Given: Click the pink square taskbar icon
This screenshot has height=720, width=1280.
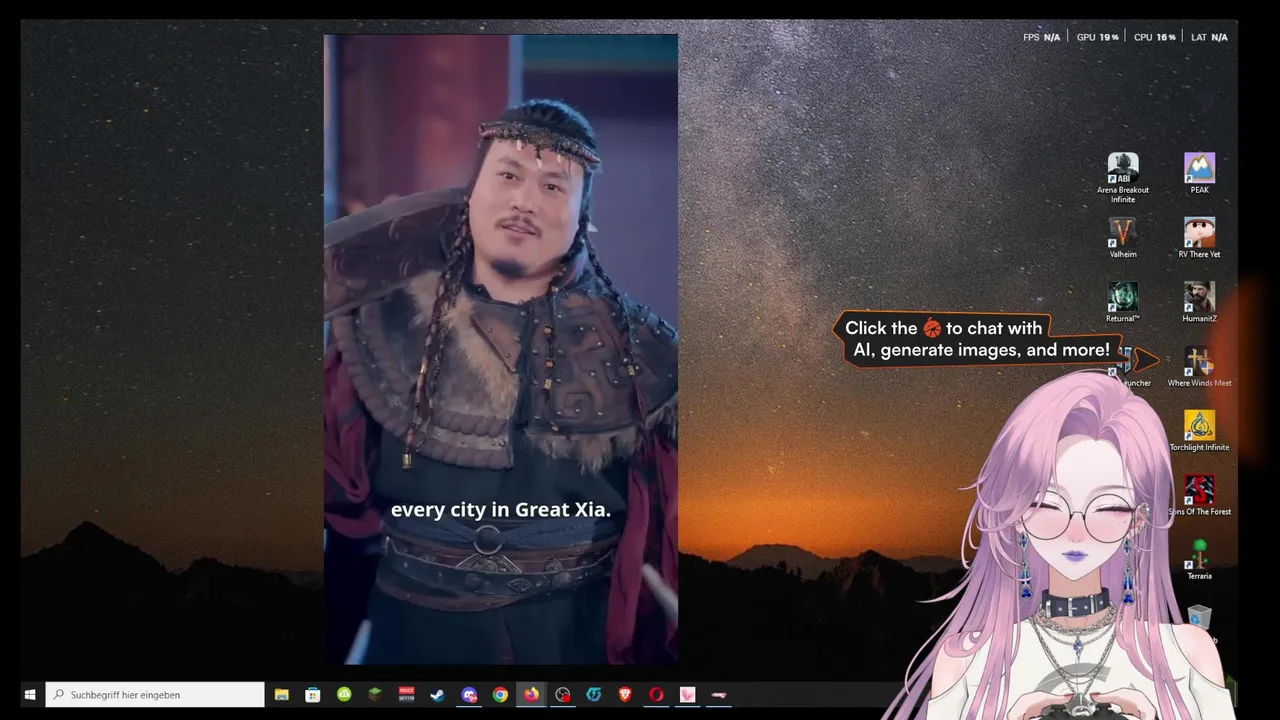Looking at the screenshot, I should pos(687,694).
